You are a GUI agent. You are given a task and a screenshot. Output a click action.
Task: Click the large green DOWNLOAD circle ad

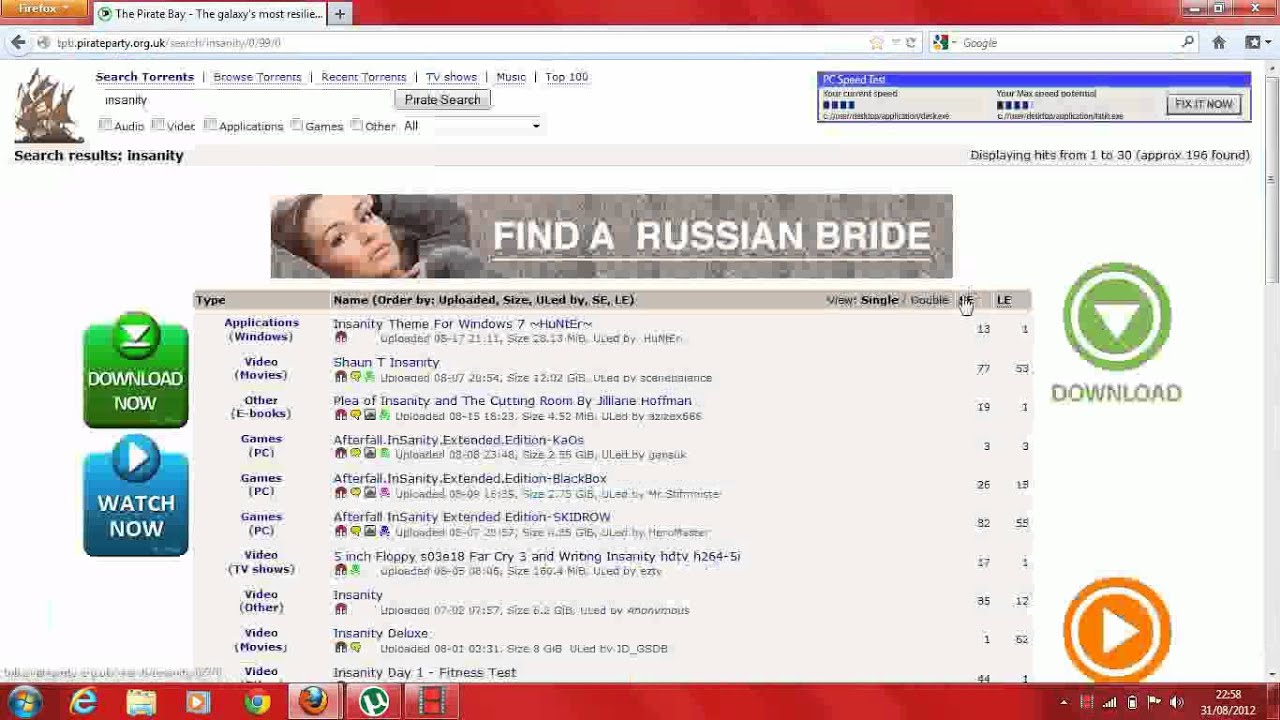click(1116, 333)
